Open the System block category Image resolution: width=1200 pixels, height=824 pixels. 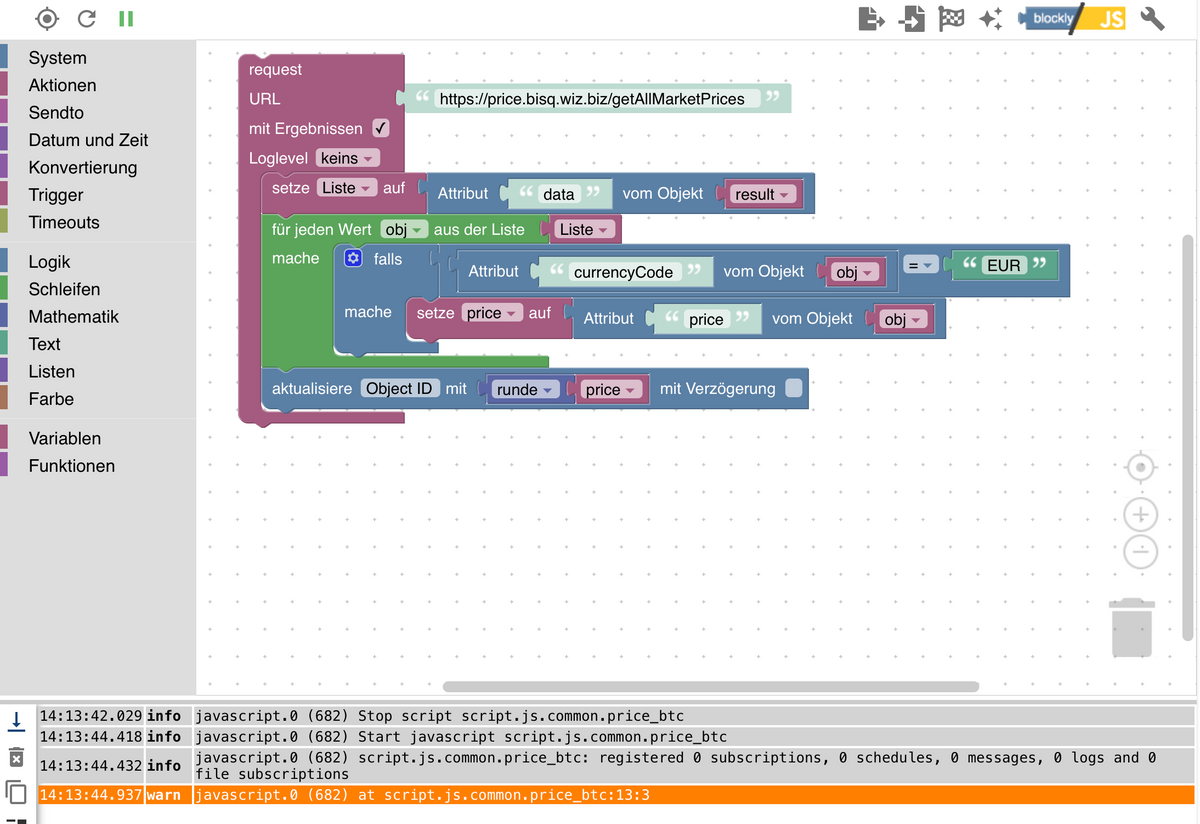click(58, 58)
